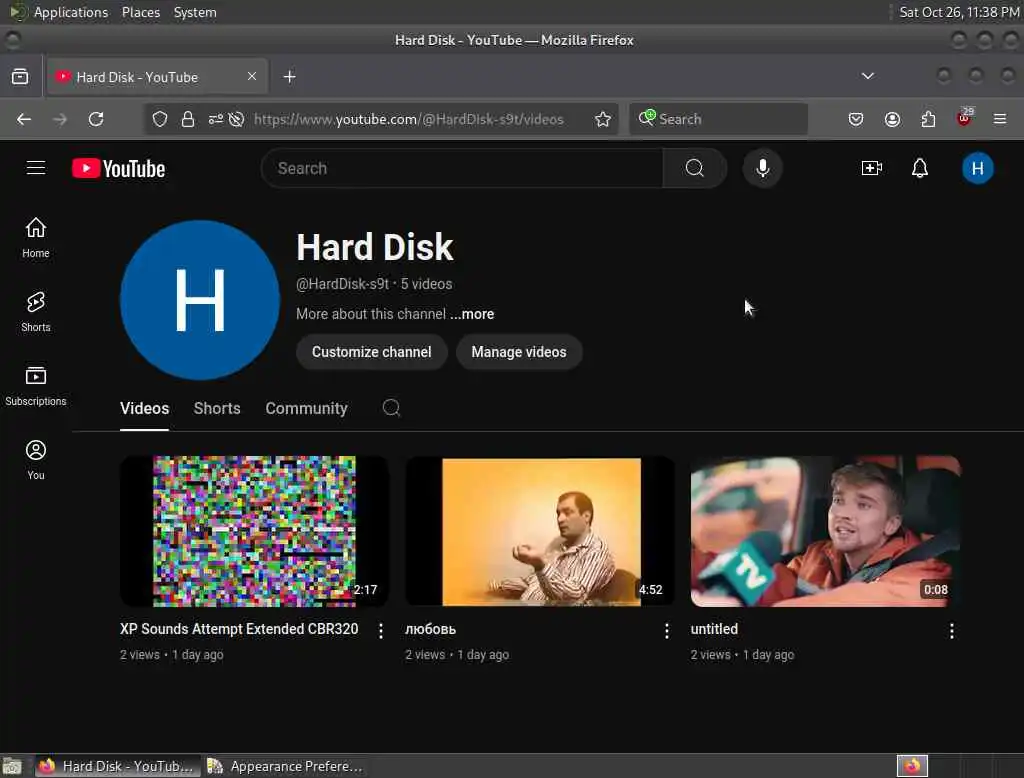Play the любовь video thumbnail

[540, 531]
